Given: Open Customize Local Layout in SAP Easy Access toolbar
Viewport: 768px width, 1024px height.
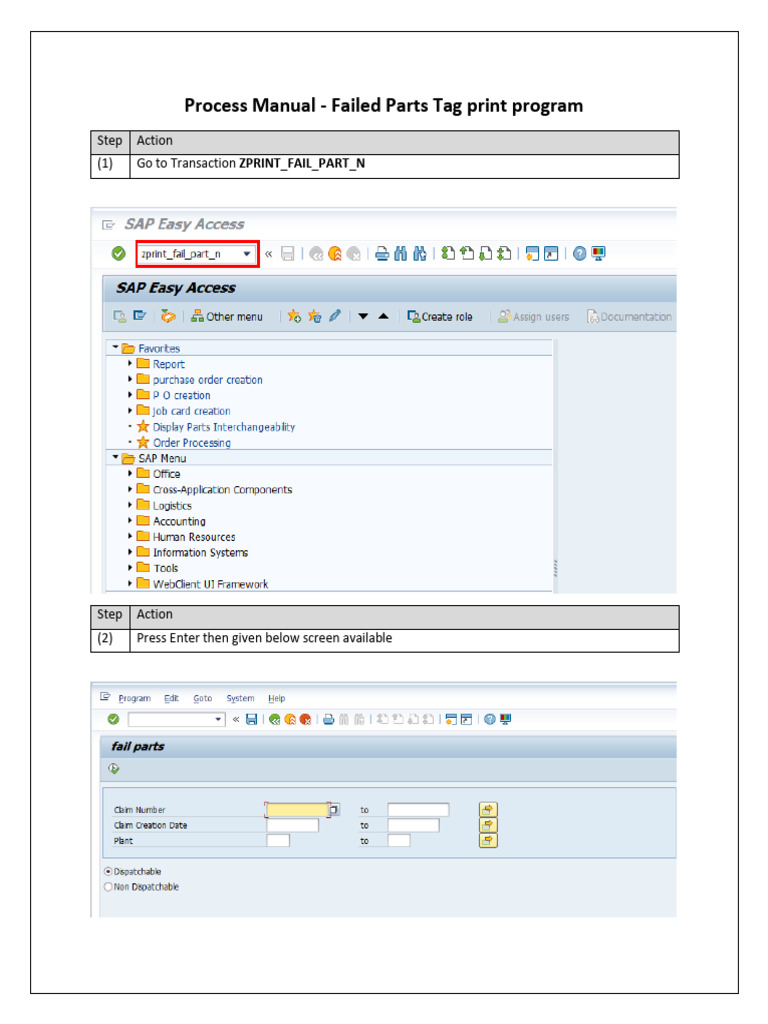Looking at the screenshot, I should click(x=598, y=253).
